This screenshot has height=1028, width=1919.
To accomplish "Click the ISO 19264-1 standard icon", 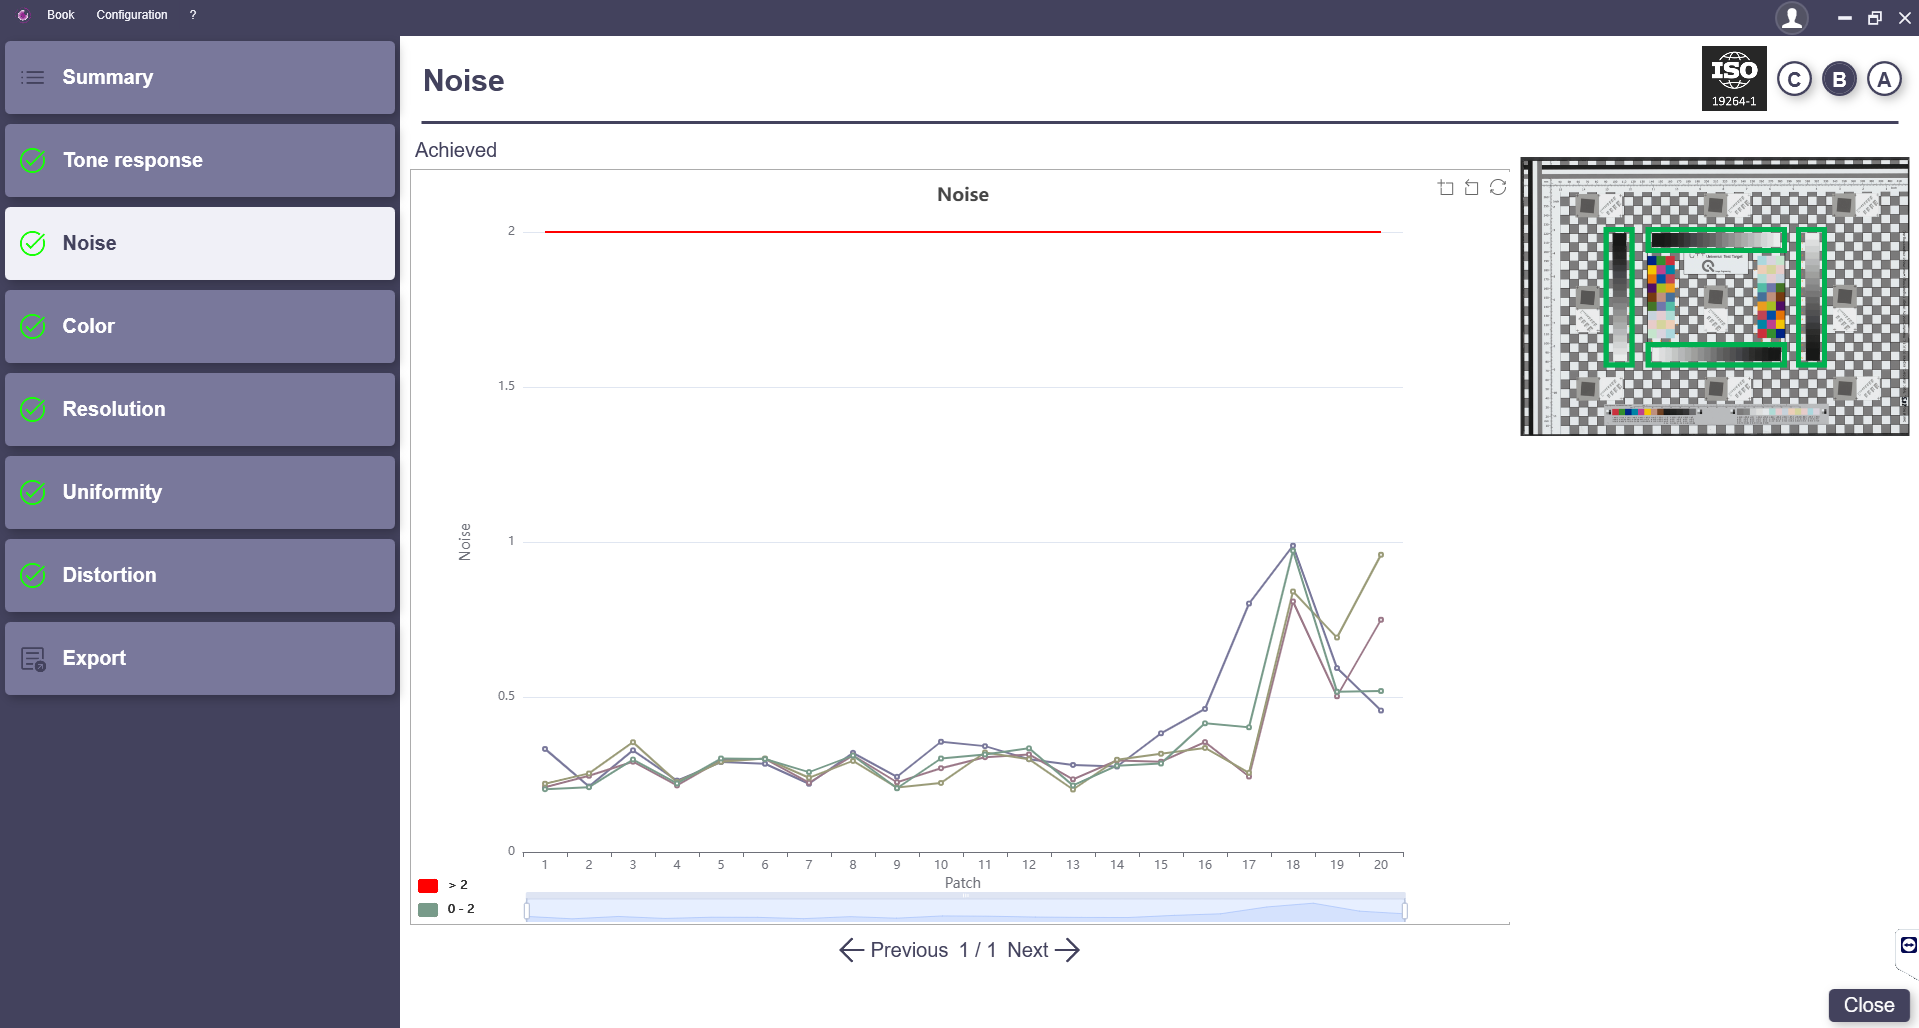I will pyautogui.click(x=1733, y=78).
